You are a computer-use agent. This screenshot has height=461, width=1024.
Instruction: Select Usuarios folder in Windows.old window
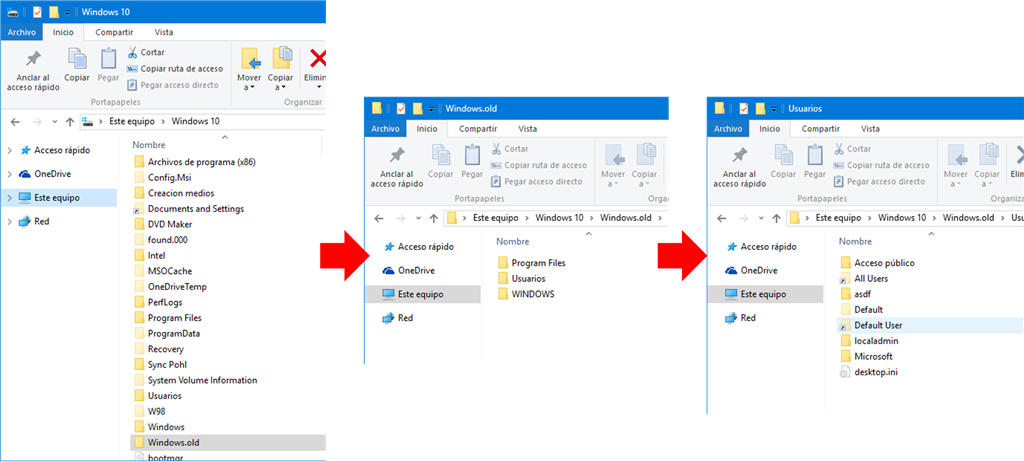521,279
